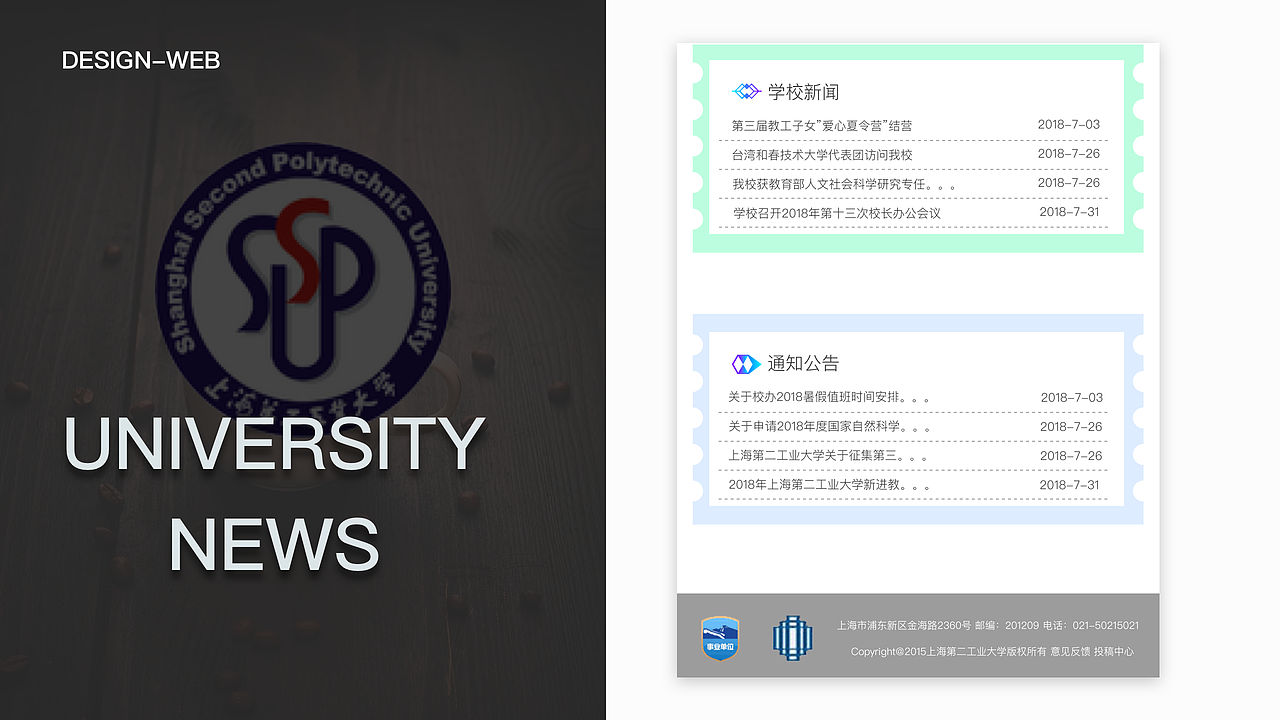Open news item 第三届教工子女"爱心夏令营"结营
1280x720 pixels.
tap(822, 126)
